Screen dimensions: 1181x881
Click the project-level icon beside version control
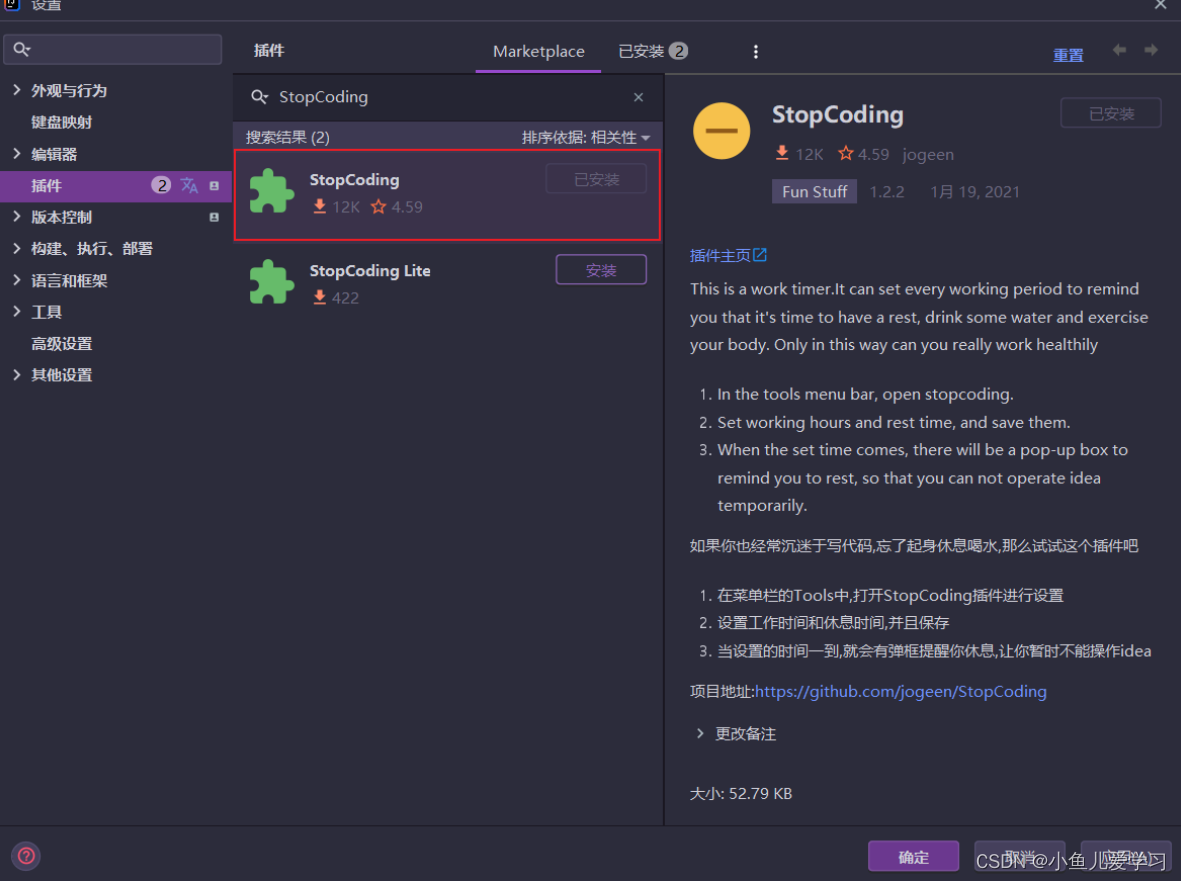pyautogui.click(x=214, y=217)
